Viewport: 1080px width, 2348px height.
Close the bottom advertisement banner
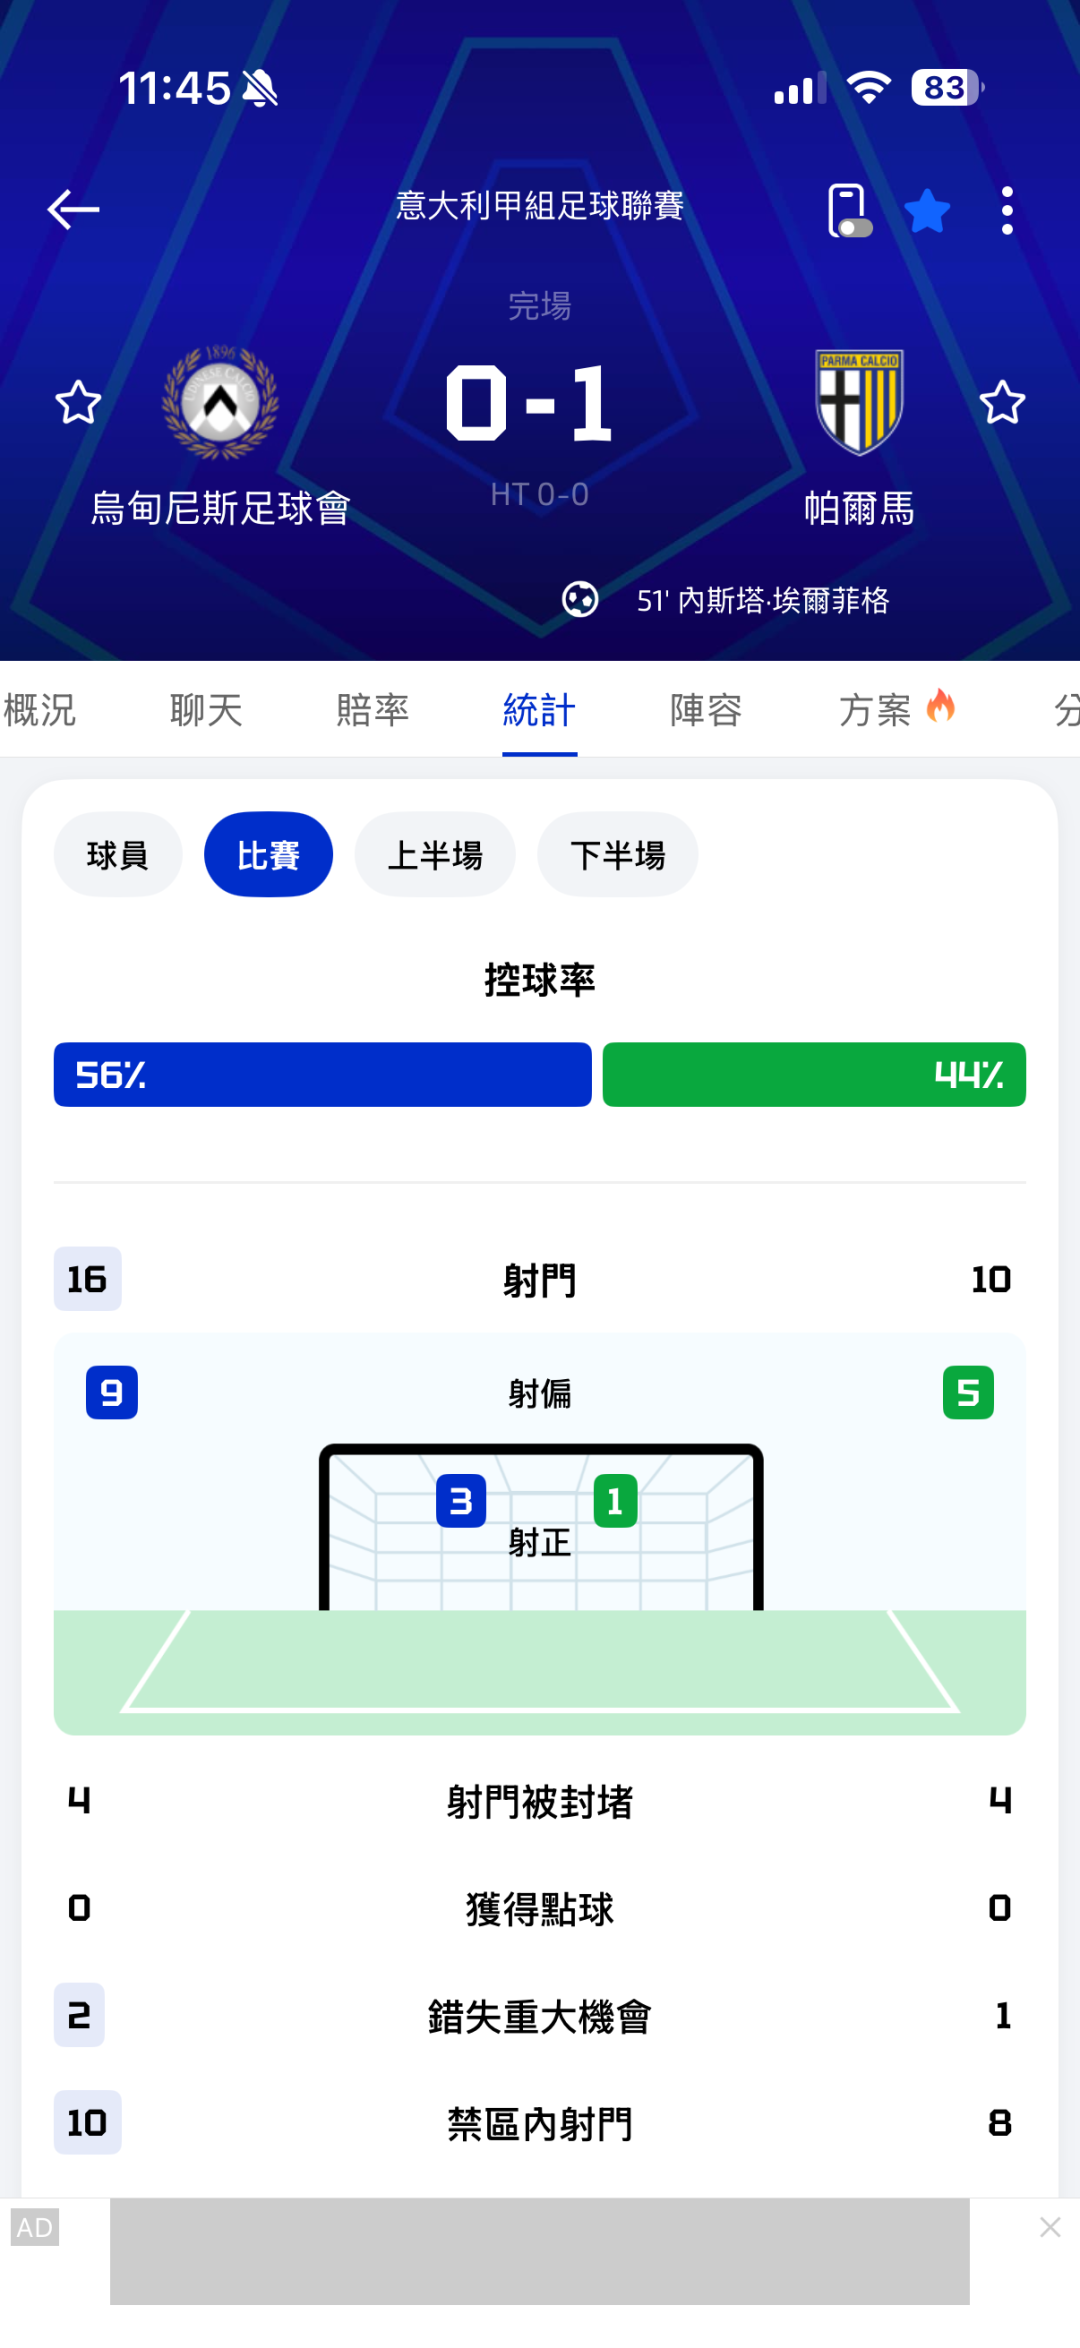[x=1050, y=2227]
